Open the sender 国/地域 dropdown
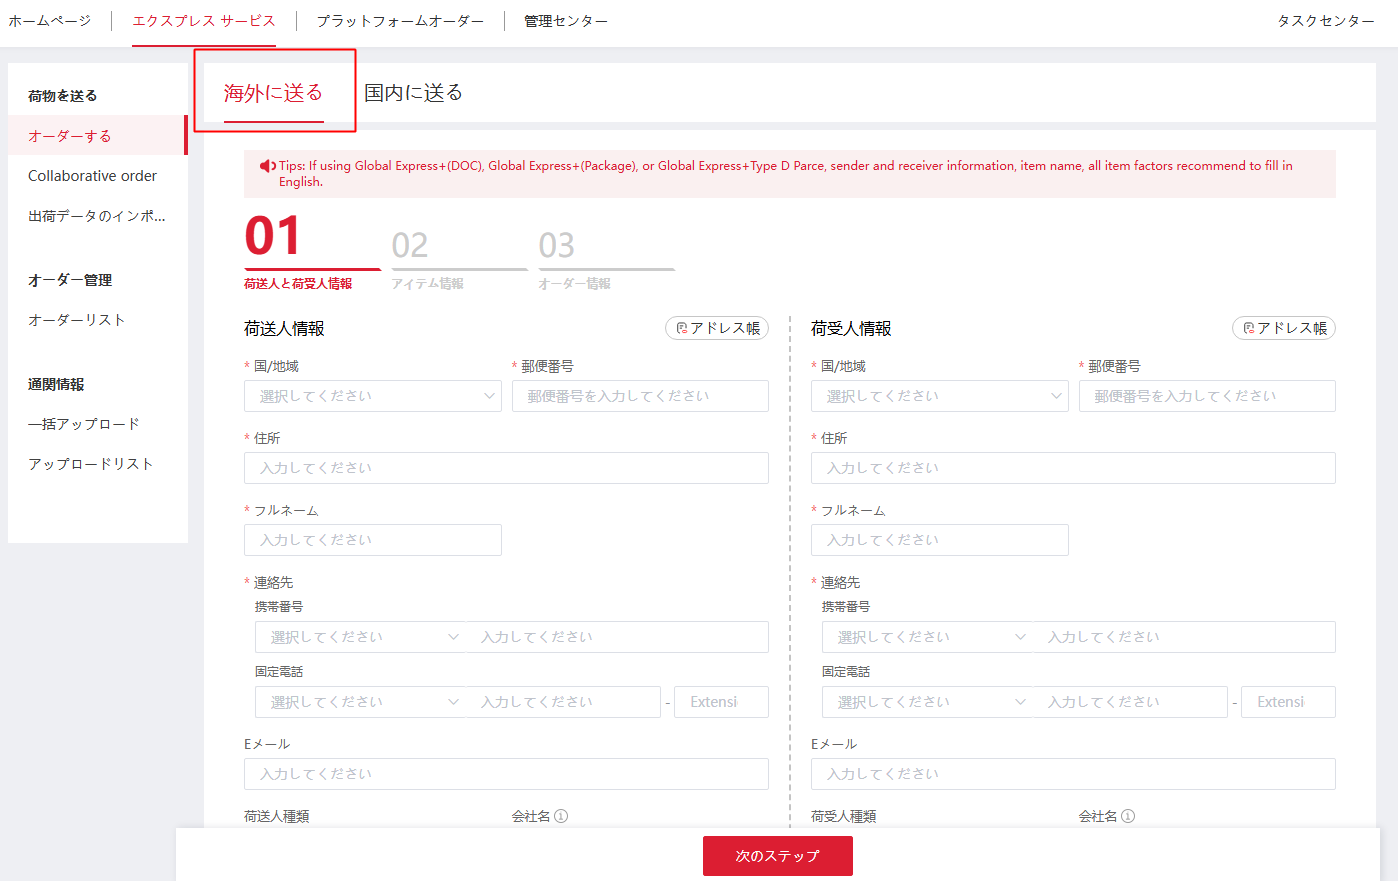Screen dimensions: 1398x881 click(372, 396)
